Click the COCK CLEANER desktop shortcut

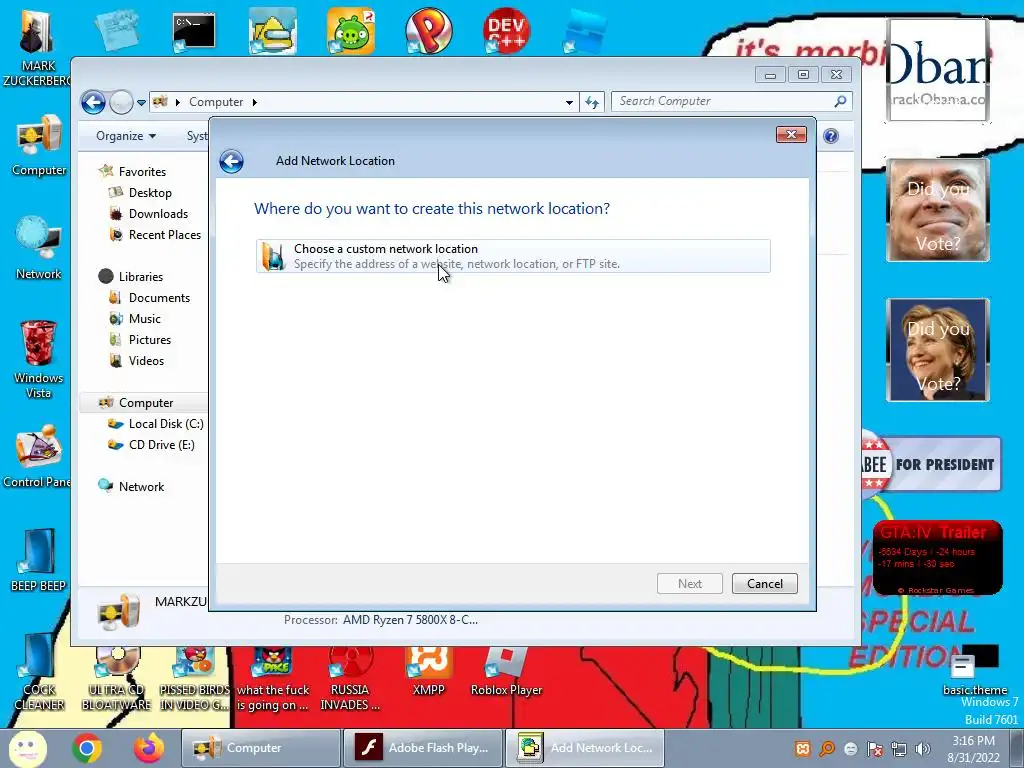pos(39,671)
